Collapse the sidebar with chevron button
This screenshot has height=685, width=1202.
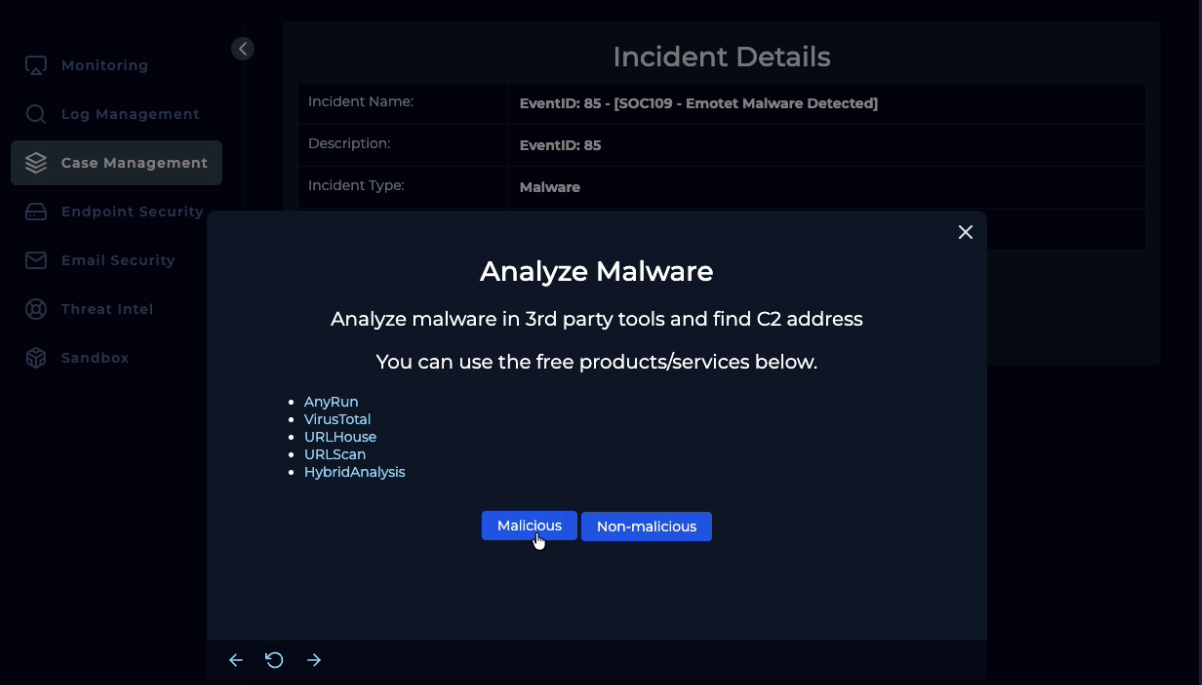pos(242,49)
